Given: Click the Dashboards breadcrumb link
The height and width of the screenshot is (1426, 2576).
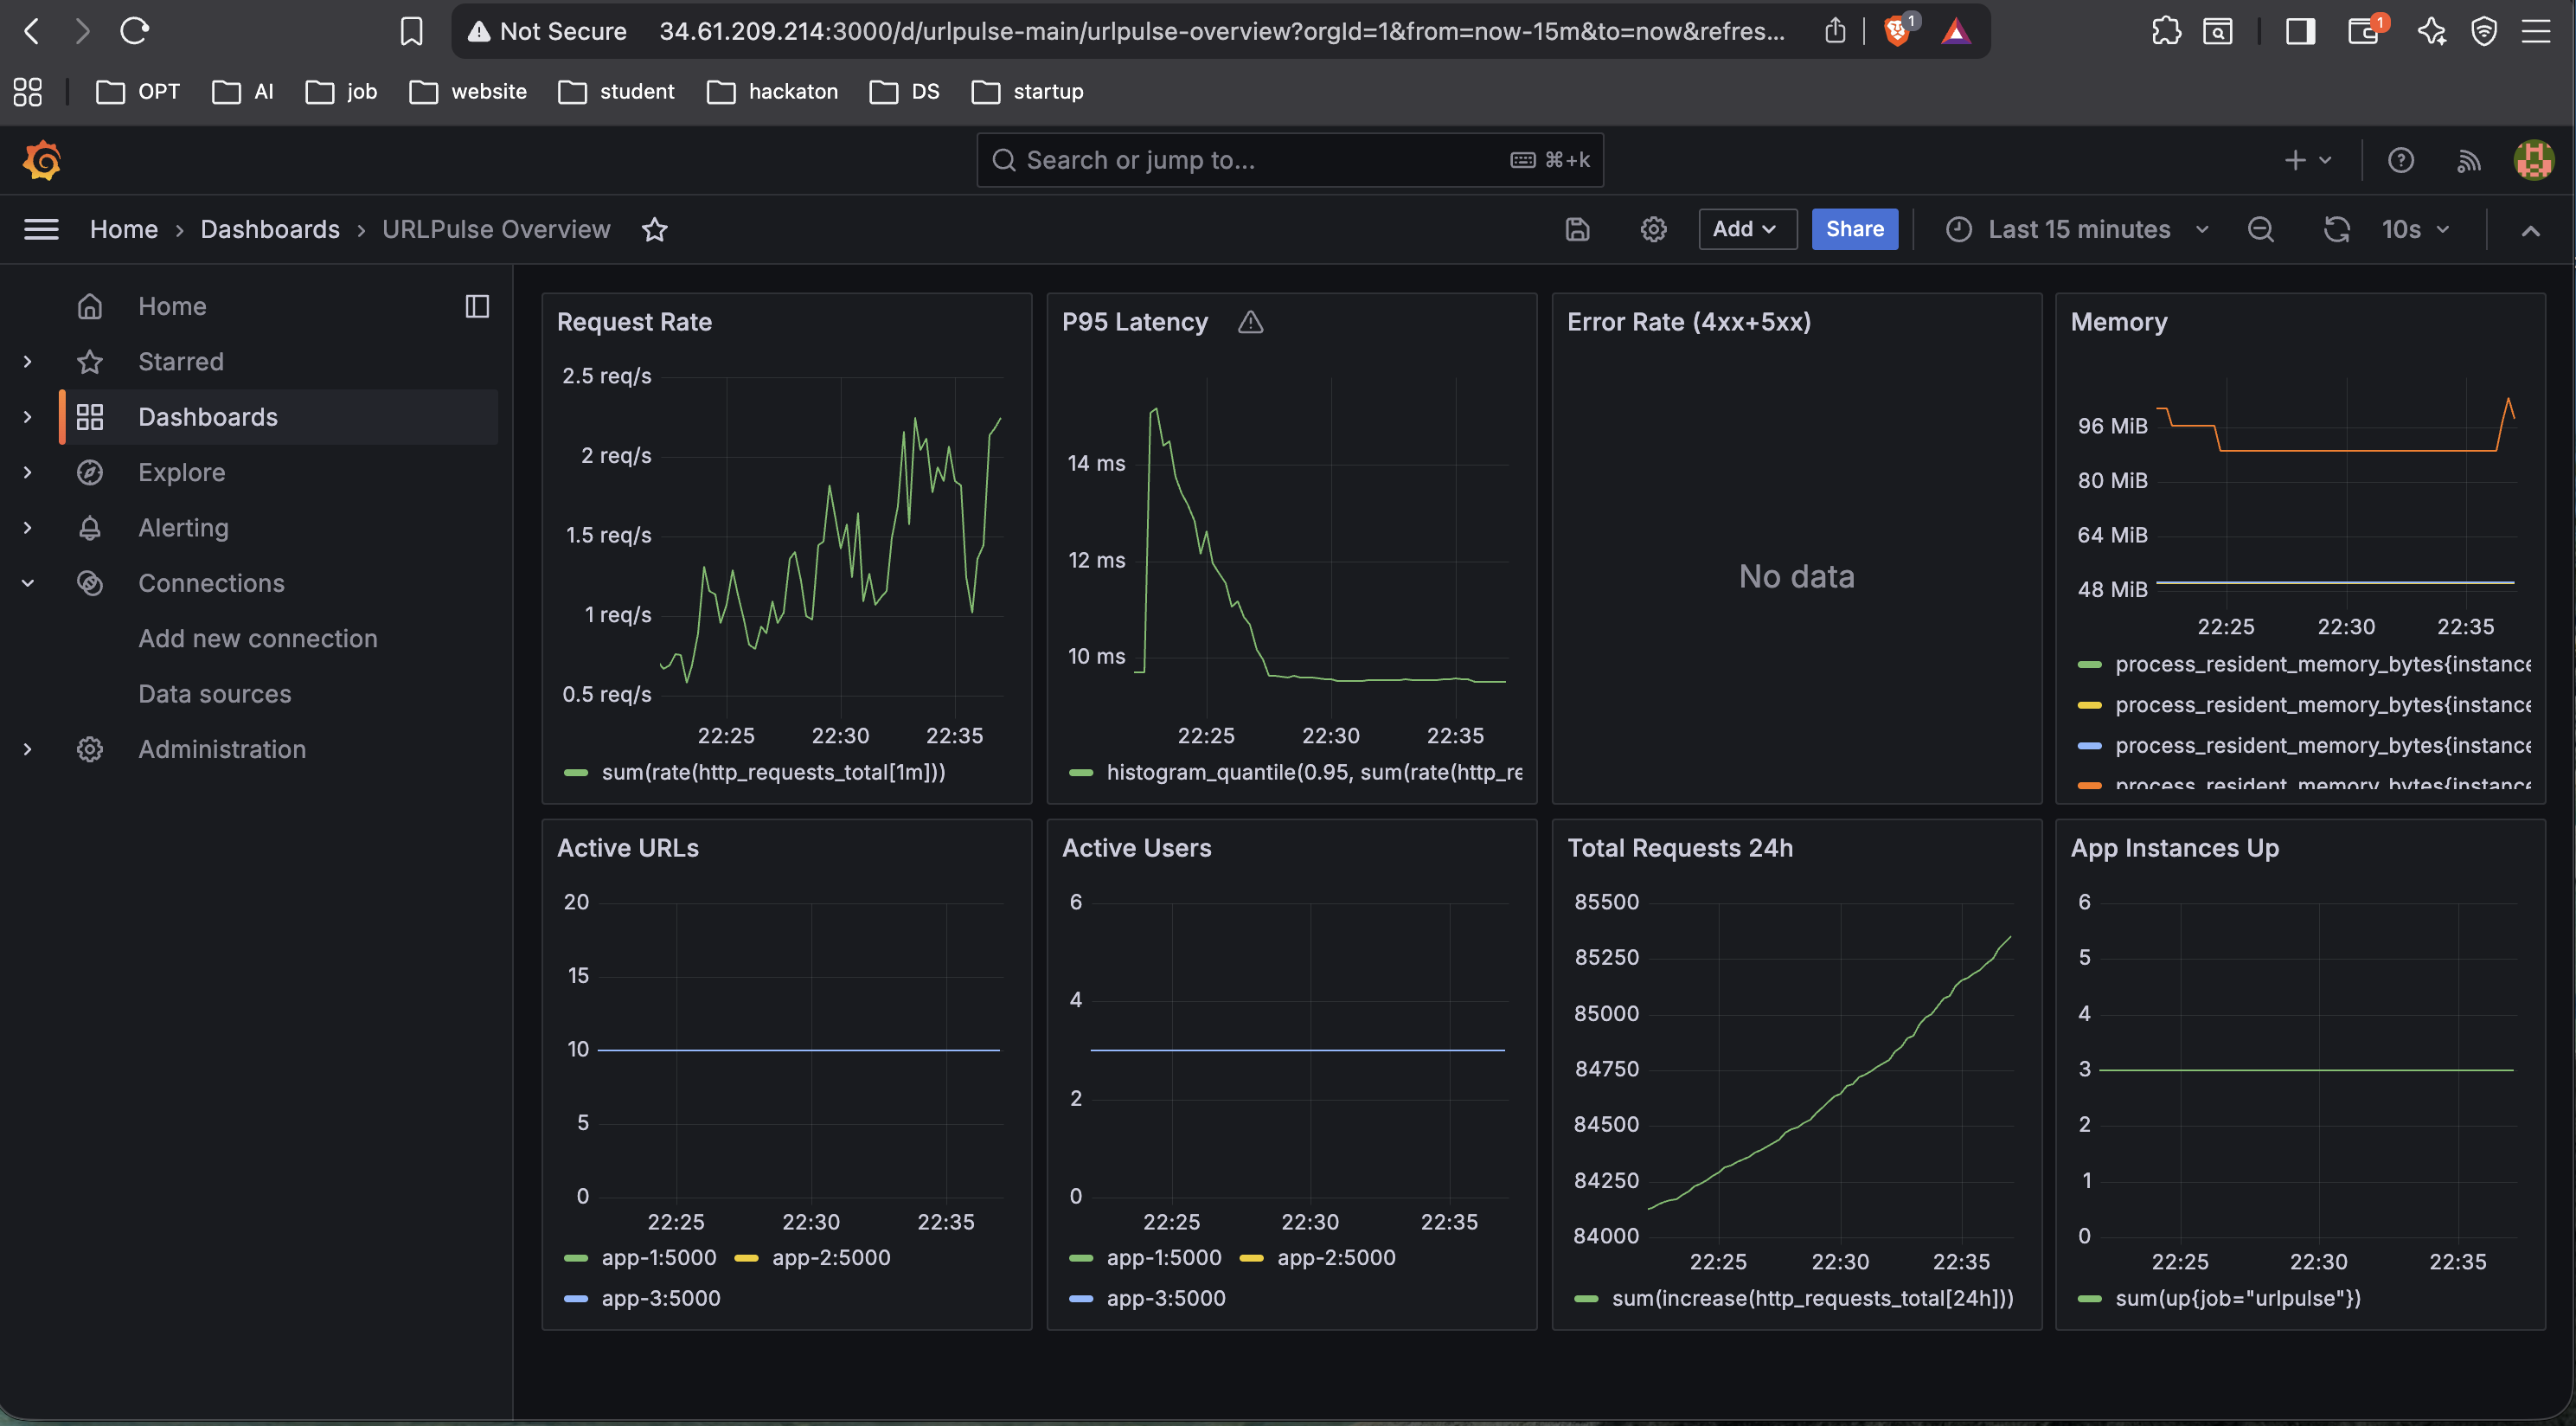Looking at the screenshot, I should pyautogui.click(x=269, y=230).
